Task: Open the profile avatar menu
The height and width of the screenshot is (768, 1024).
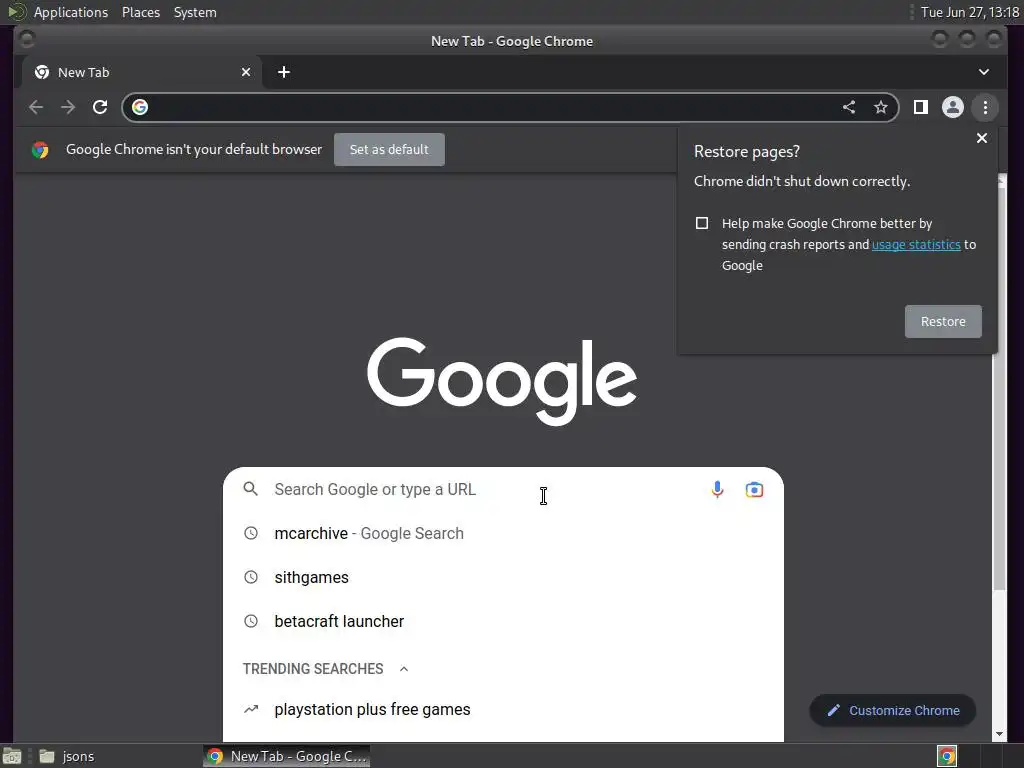Action: [x=953, y=107]
